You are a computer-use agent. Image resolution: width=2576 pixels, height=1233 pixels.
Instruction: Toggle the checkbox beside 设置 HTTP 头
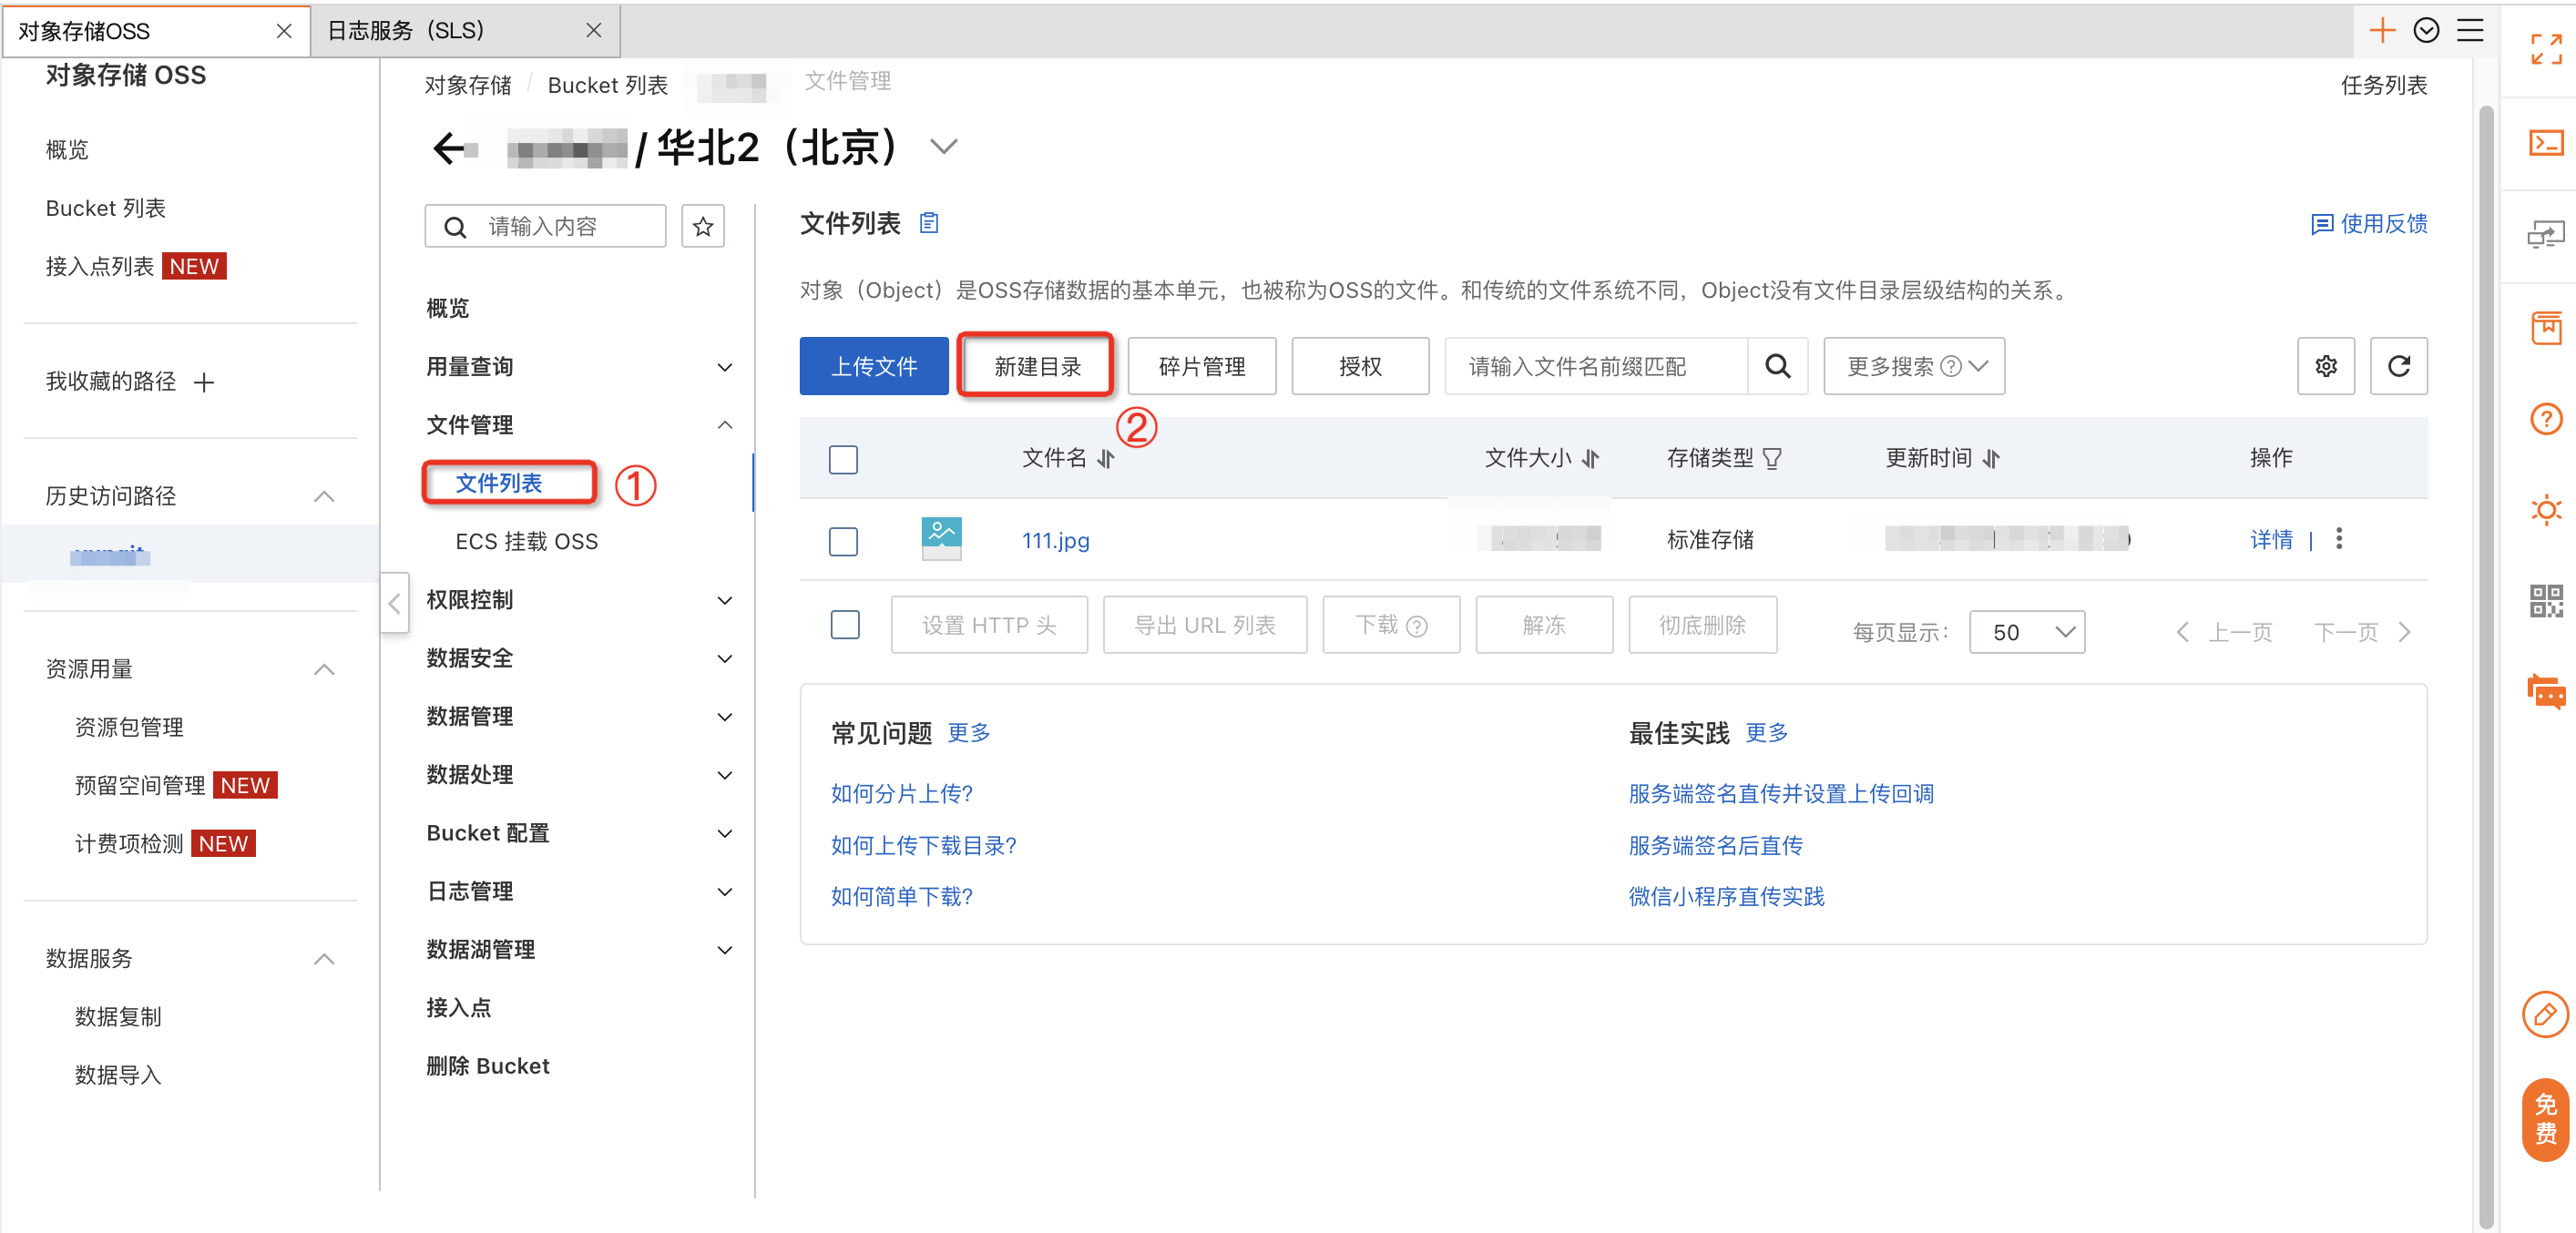point(844,625)
